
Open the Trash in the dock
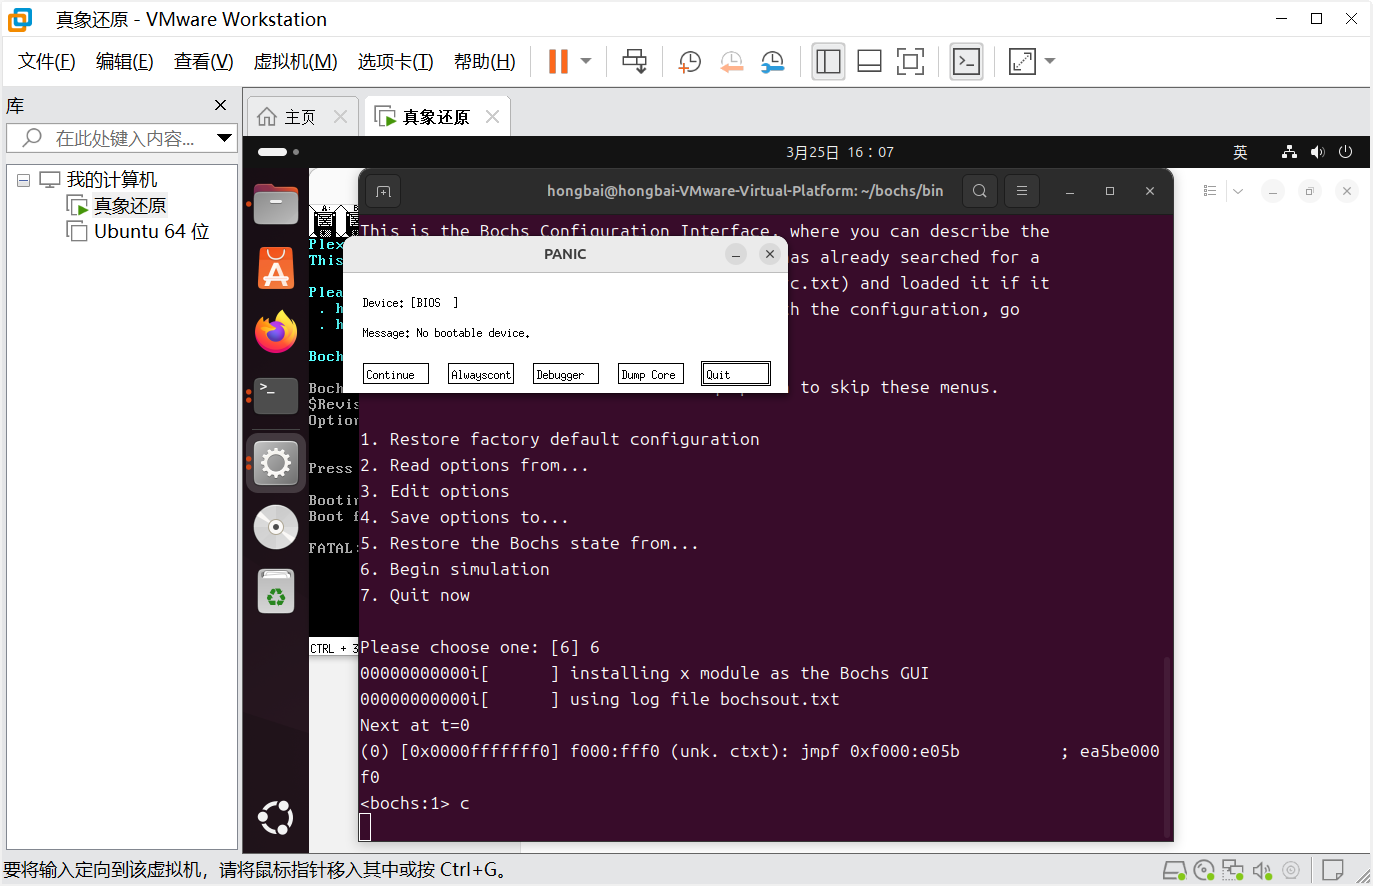click(x=276, y=591)
